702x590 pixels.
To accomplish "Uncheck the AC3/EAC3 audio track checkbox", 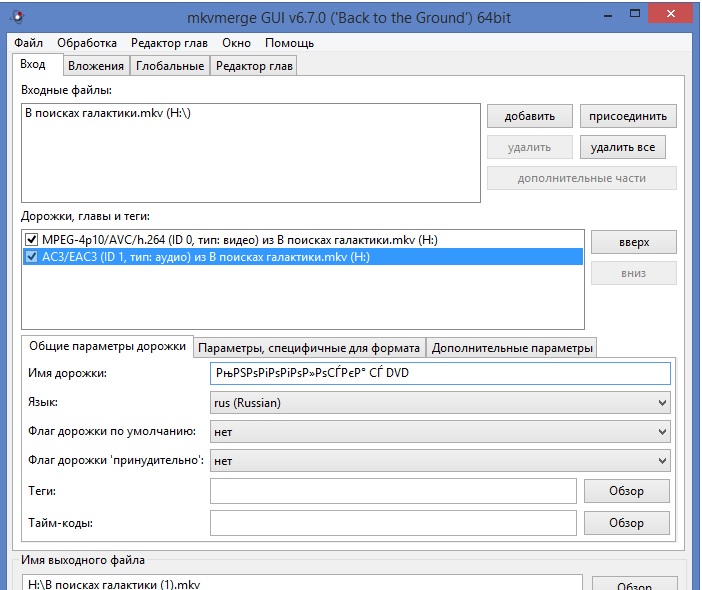I will tap(31, 257).
